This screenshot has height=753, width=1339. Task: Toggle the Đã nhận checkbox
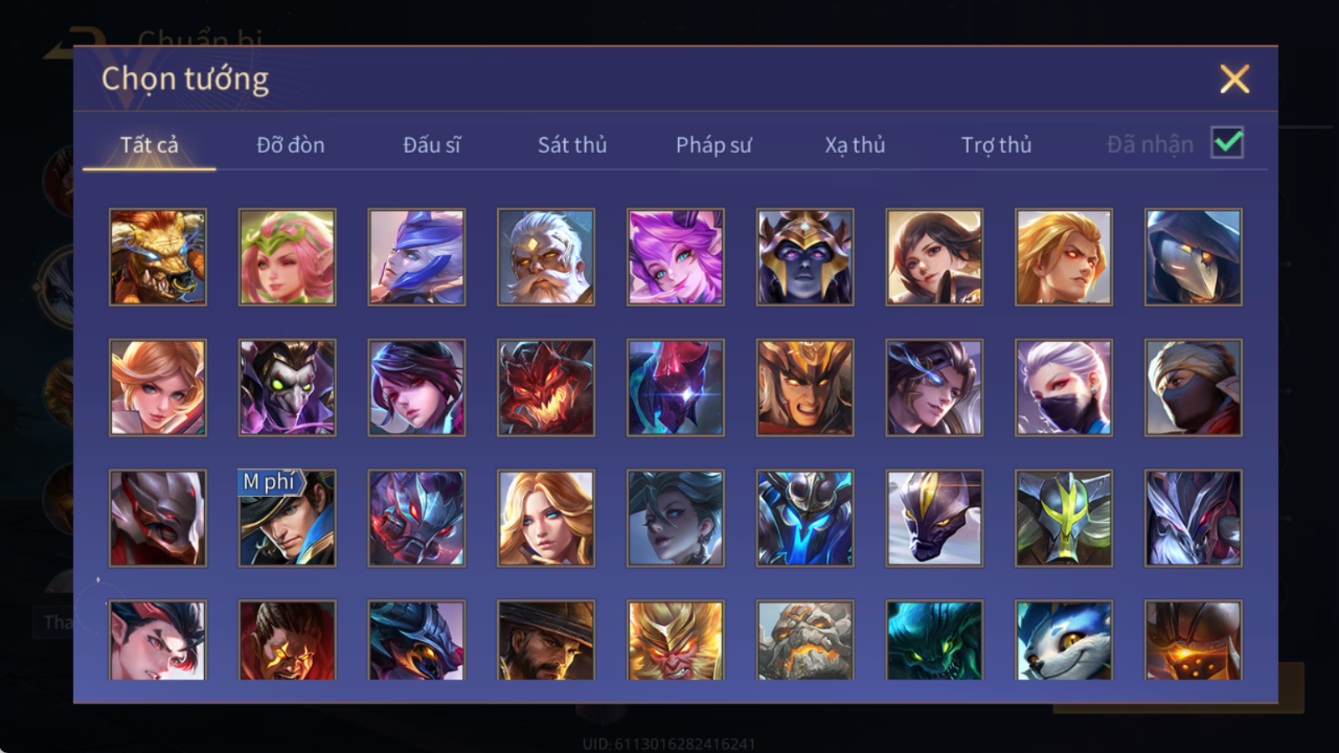point(1227,143)
